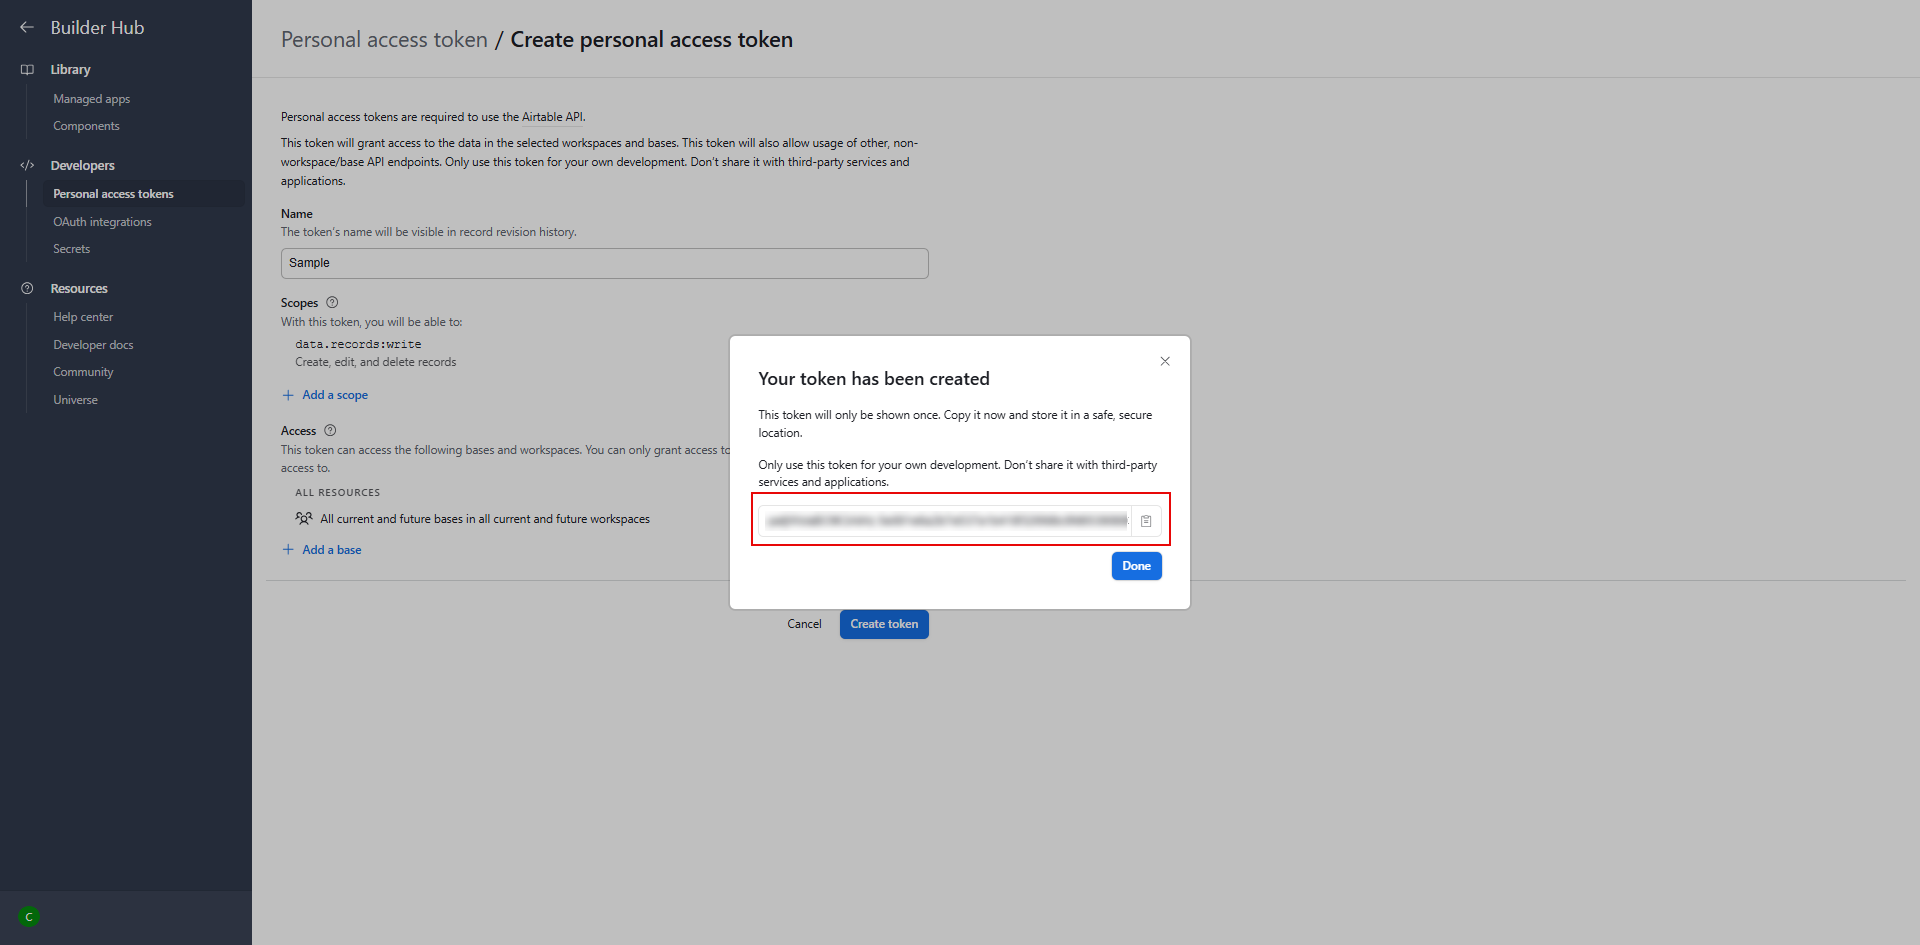Viewport: 1920px width, 945px height.
Task: Click the back arrow beside Builder Hub
Action: (x=27, y=28)
